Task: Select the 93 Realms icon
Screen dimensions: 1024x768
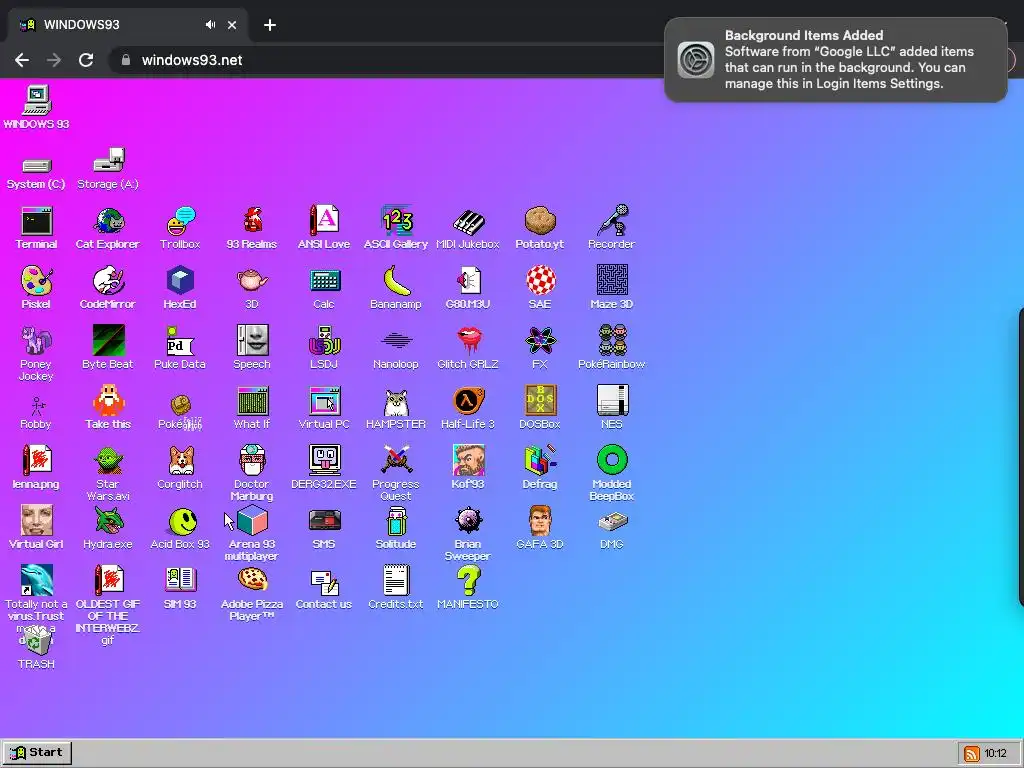Action: pos(252,221)
